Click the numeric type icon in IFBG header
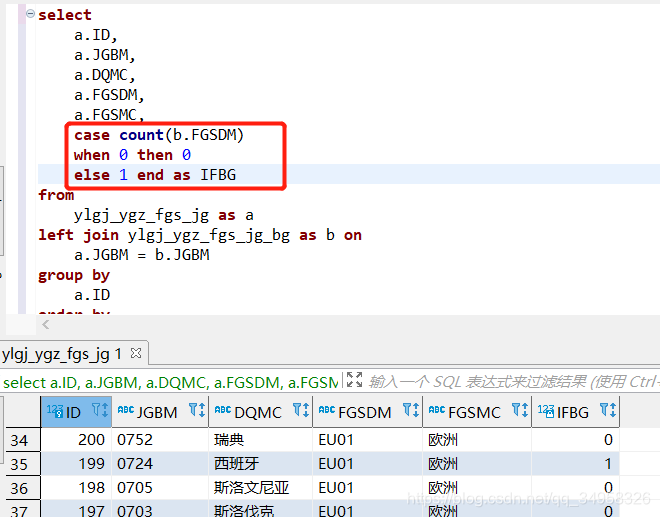660x517 pixels. click(546, 410)
